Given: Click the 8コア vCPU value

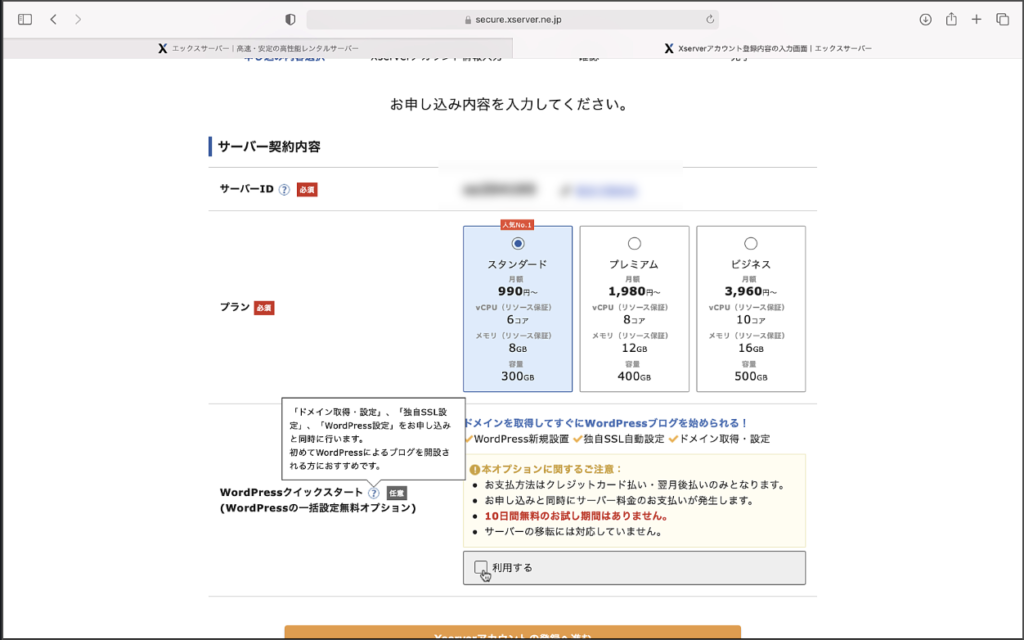Looking at the screenshot, I should tap(634, 320).
